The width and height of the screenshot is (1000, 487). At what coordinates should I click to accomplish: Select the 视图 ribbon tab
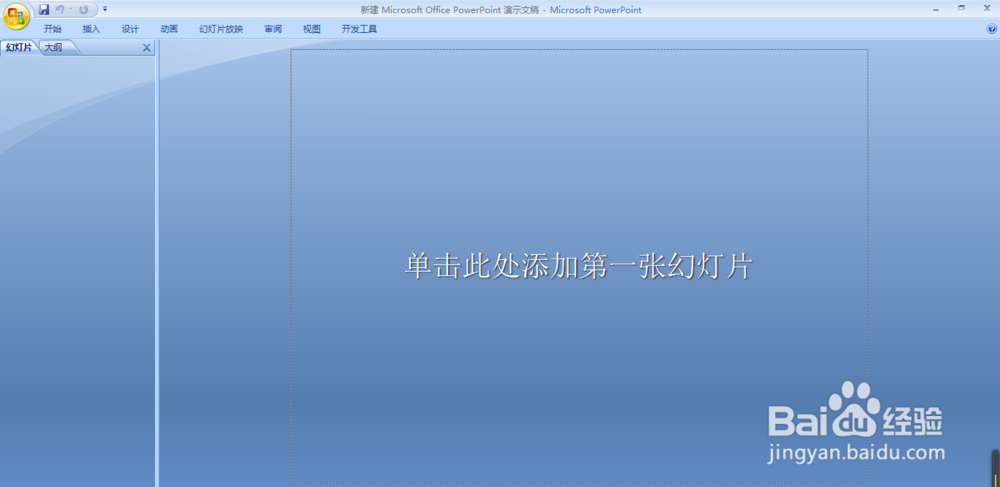[x=312, y=29]
